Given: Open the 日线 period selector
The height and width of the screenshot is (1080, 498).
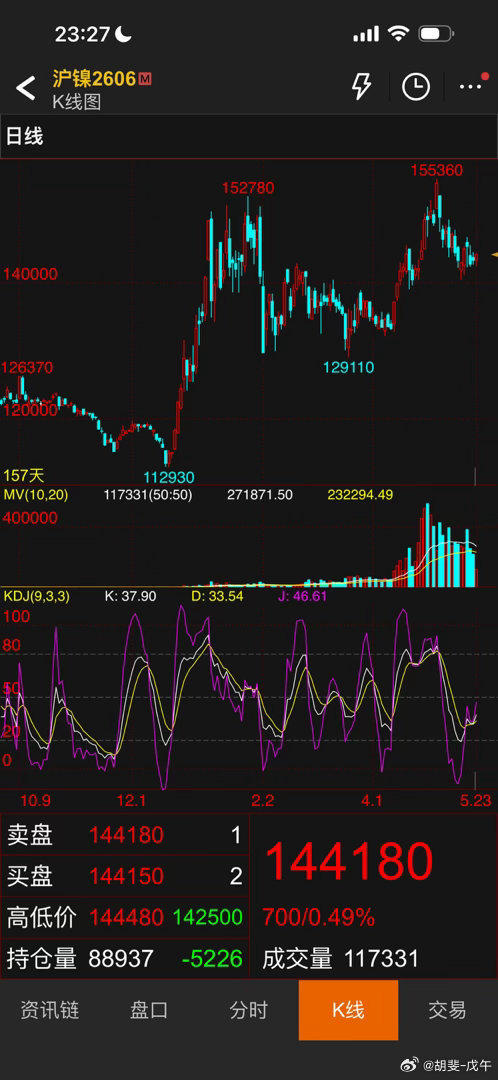Looking at the screenshot, I should (25, 136).
